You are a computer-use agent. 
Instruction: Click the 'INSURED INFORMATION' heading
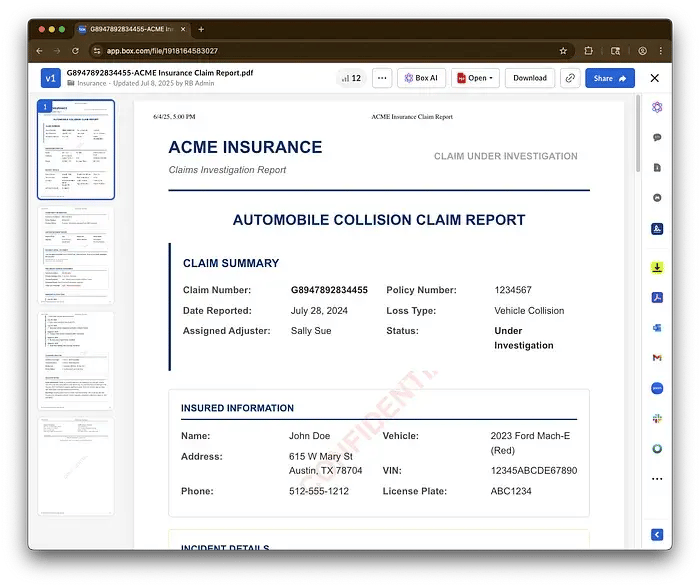pyautogui.click(x=237, y=408)
